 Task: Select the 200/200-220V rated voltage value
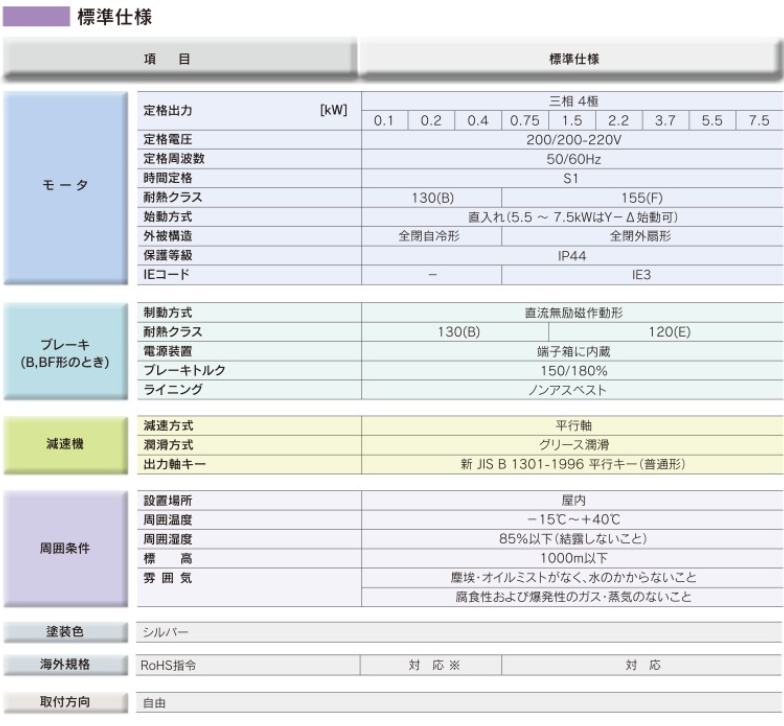tap(573, 140)
